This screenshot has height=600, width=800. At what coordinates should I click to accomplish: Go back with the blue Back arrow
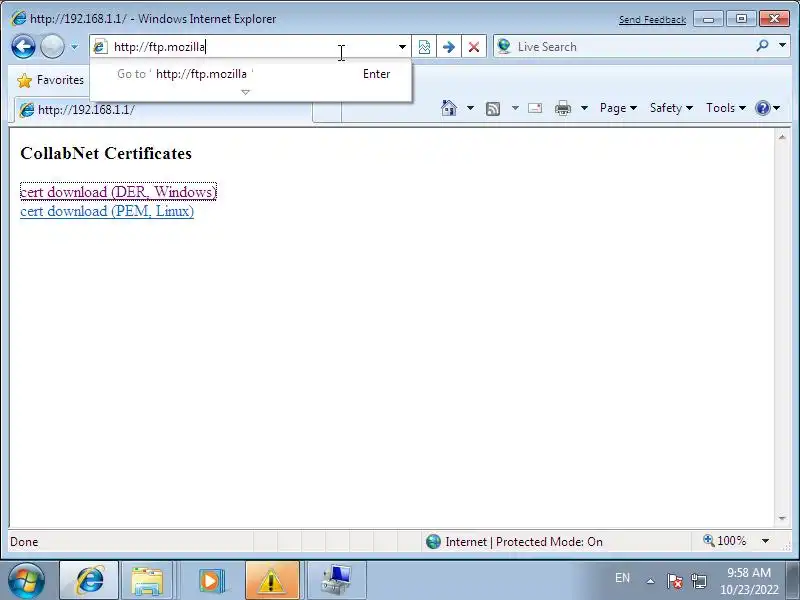[23, 47]
